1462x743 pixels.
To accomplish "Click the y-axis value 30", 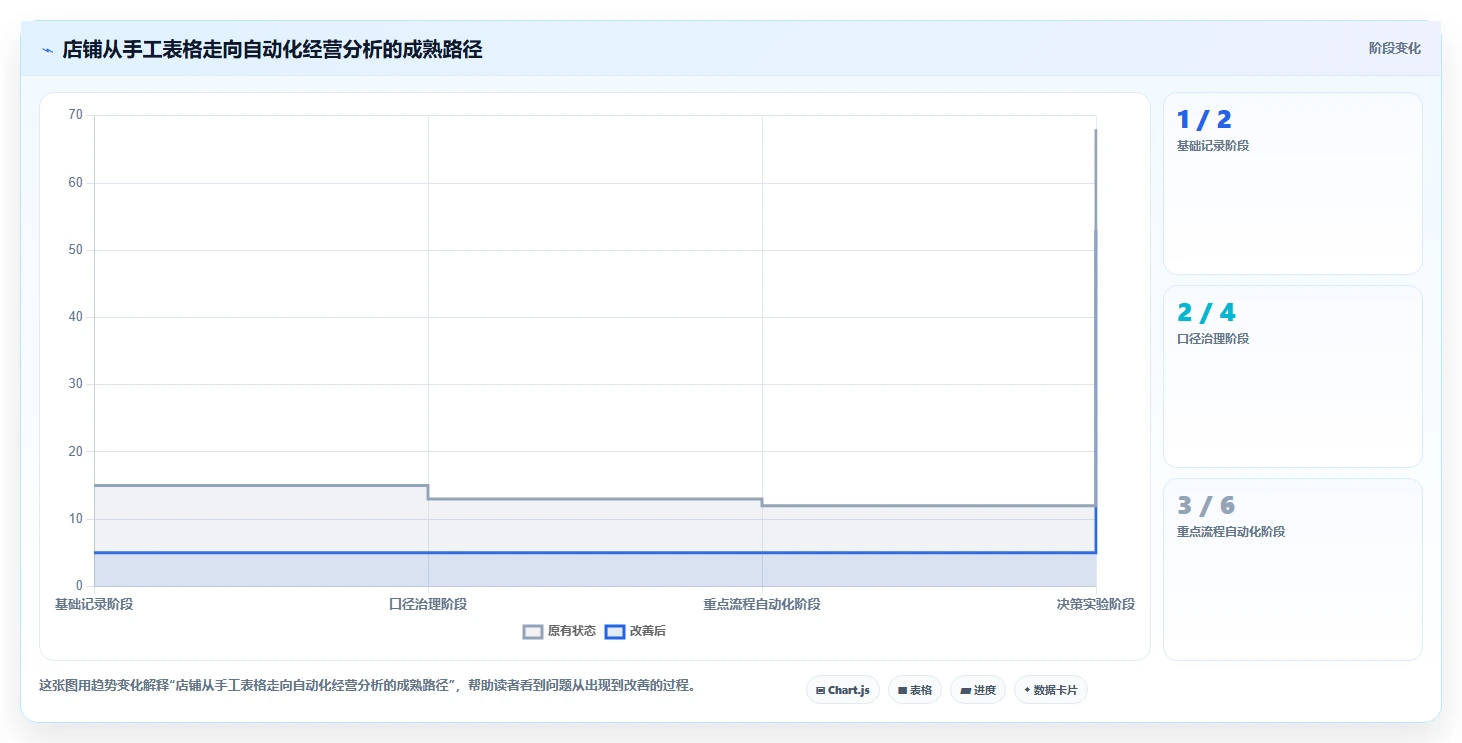I will click(76, 384).
